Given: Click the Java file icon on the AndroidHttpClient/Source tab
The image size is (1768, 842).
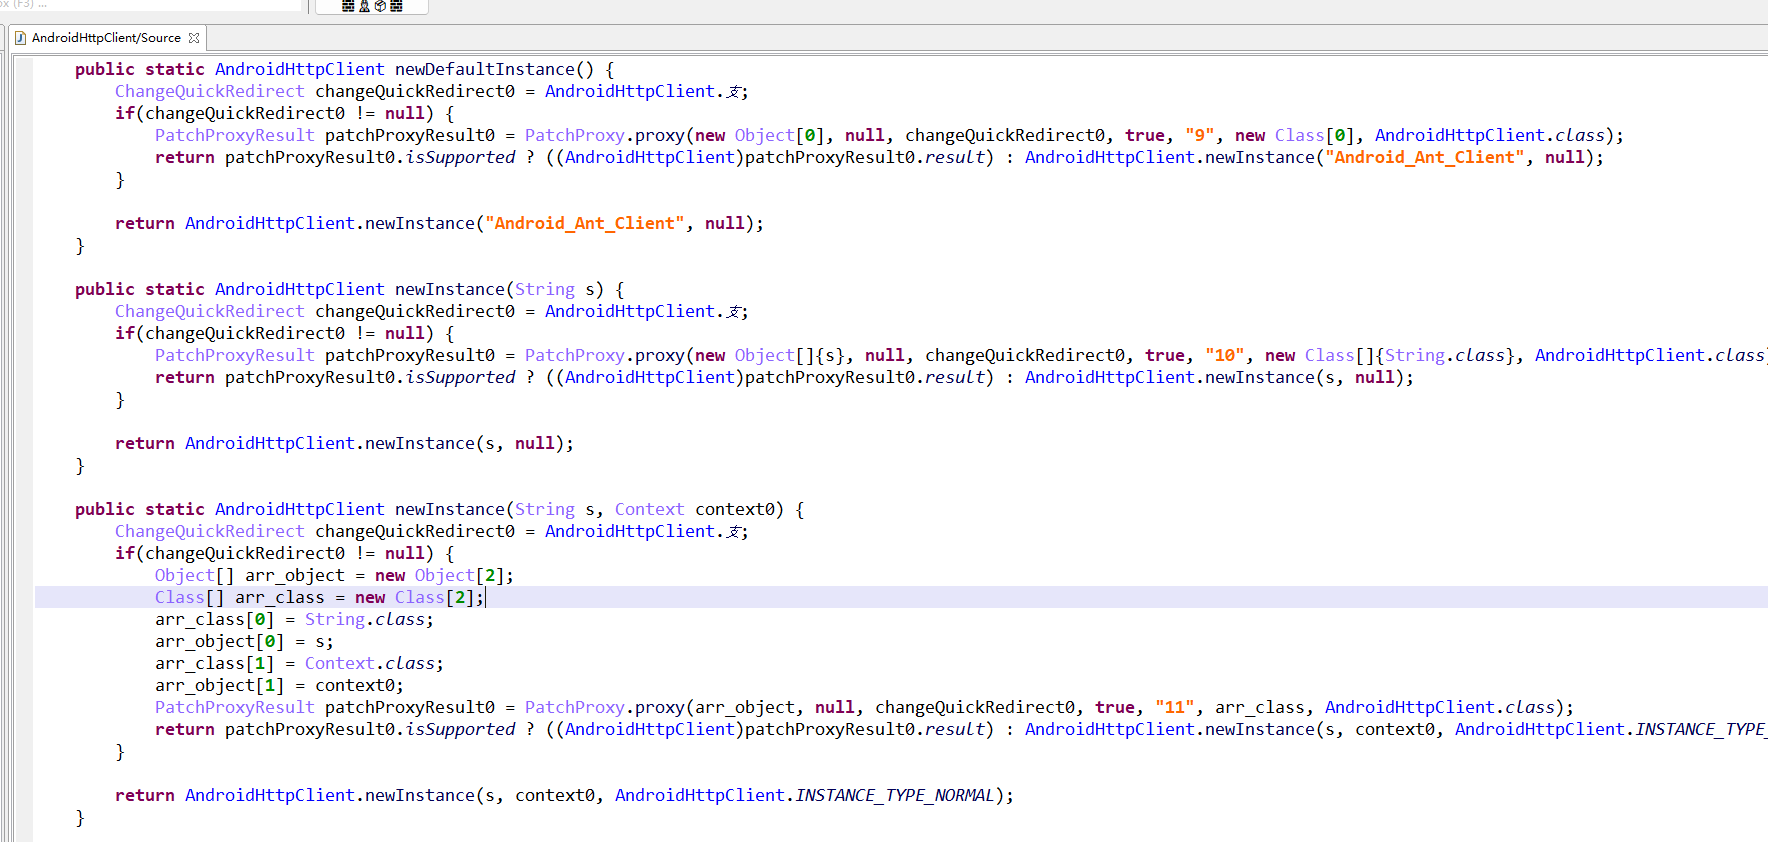Looking at the screenshot, I should 21,38.
